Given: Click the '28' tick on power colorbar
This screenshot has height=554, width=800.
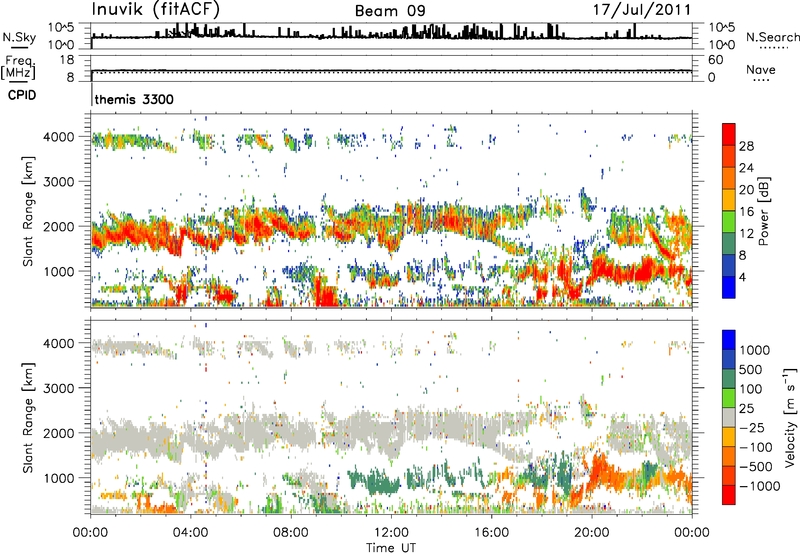Looking at the screenshot, I should click(x=746, y=146).
